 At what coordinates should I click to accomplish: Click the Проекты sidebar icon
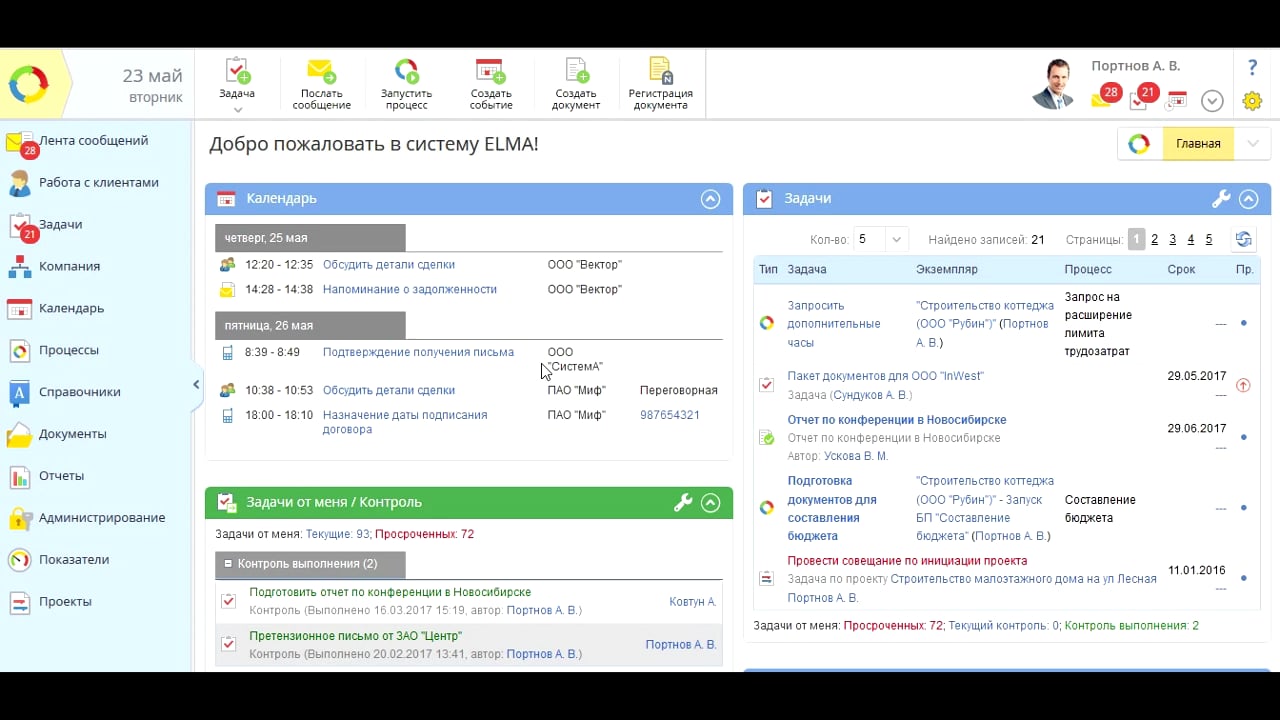pos(19,602)
